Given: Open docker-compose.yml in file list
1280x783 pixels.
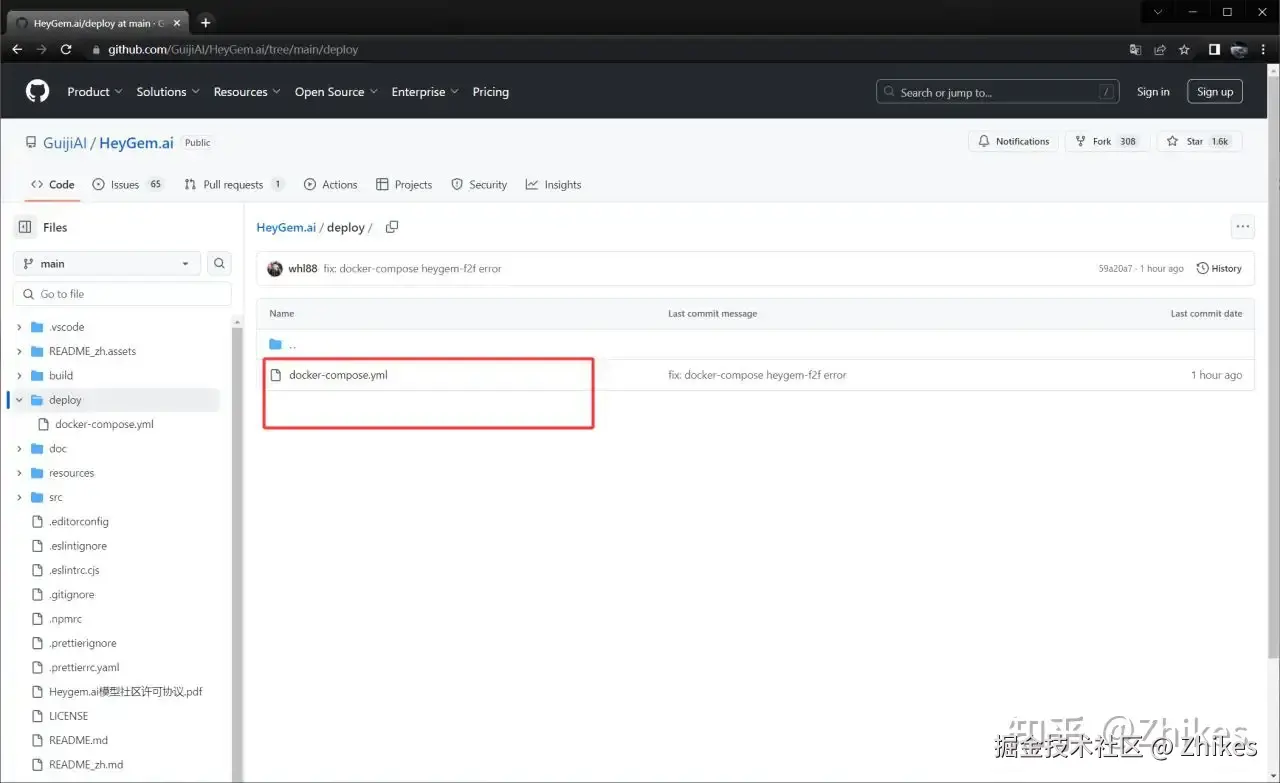Looking at the screenshot, I should (338, 375).
